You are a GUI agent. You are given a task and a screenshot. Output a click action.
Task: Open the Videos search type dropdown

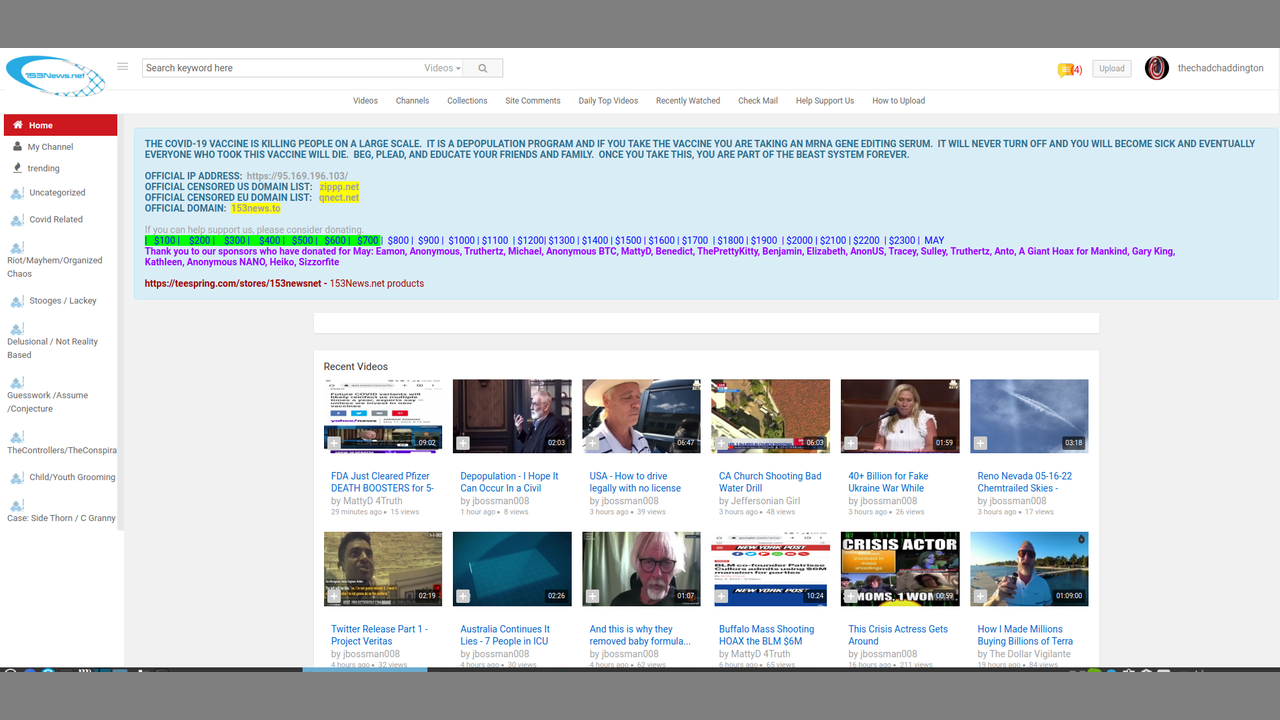click(442, 68)
